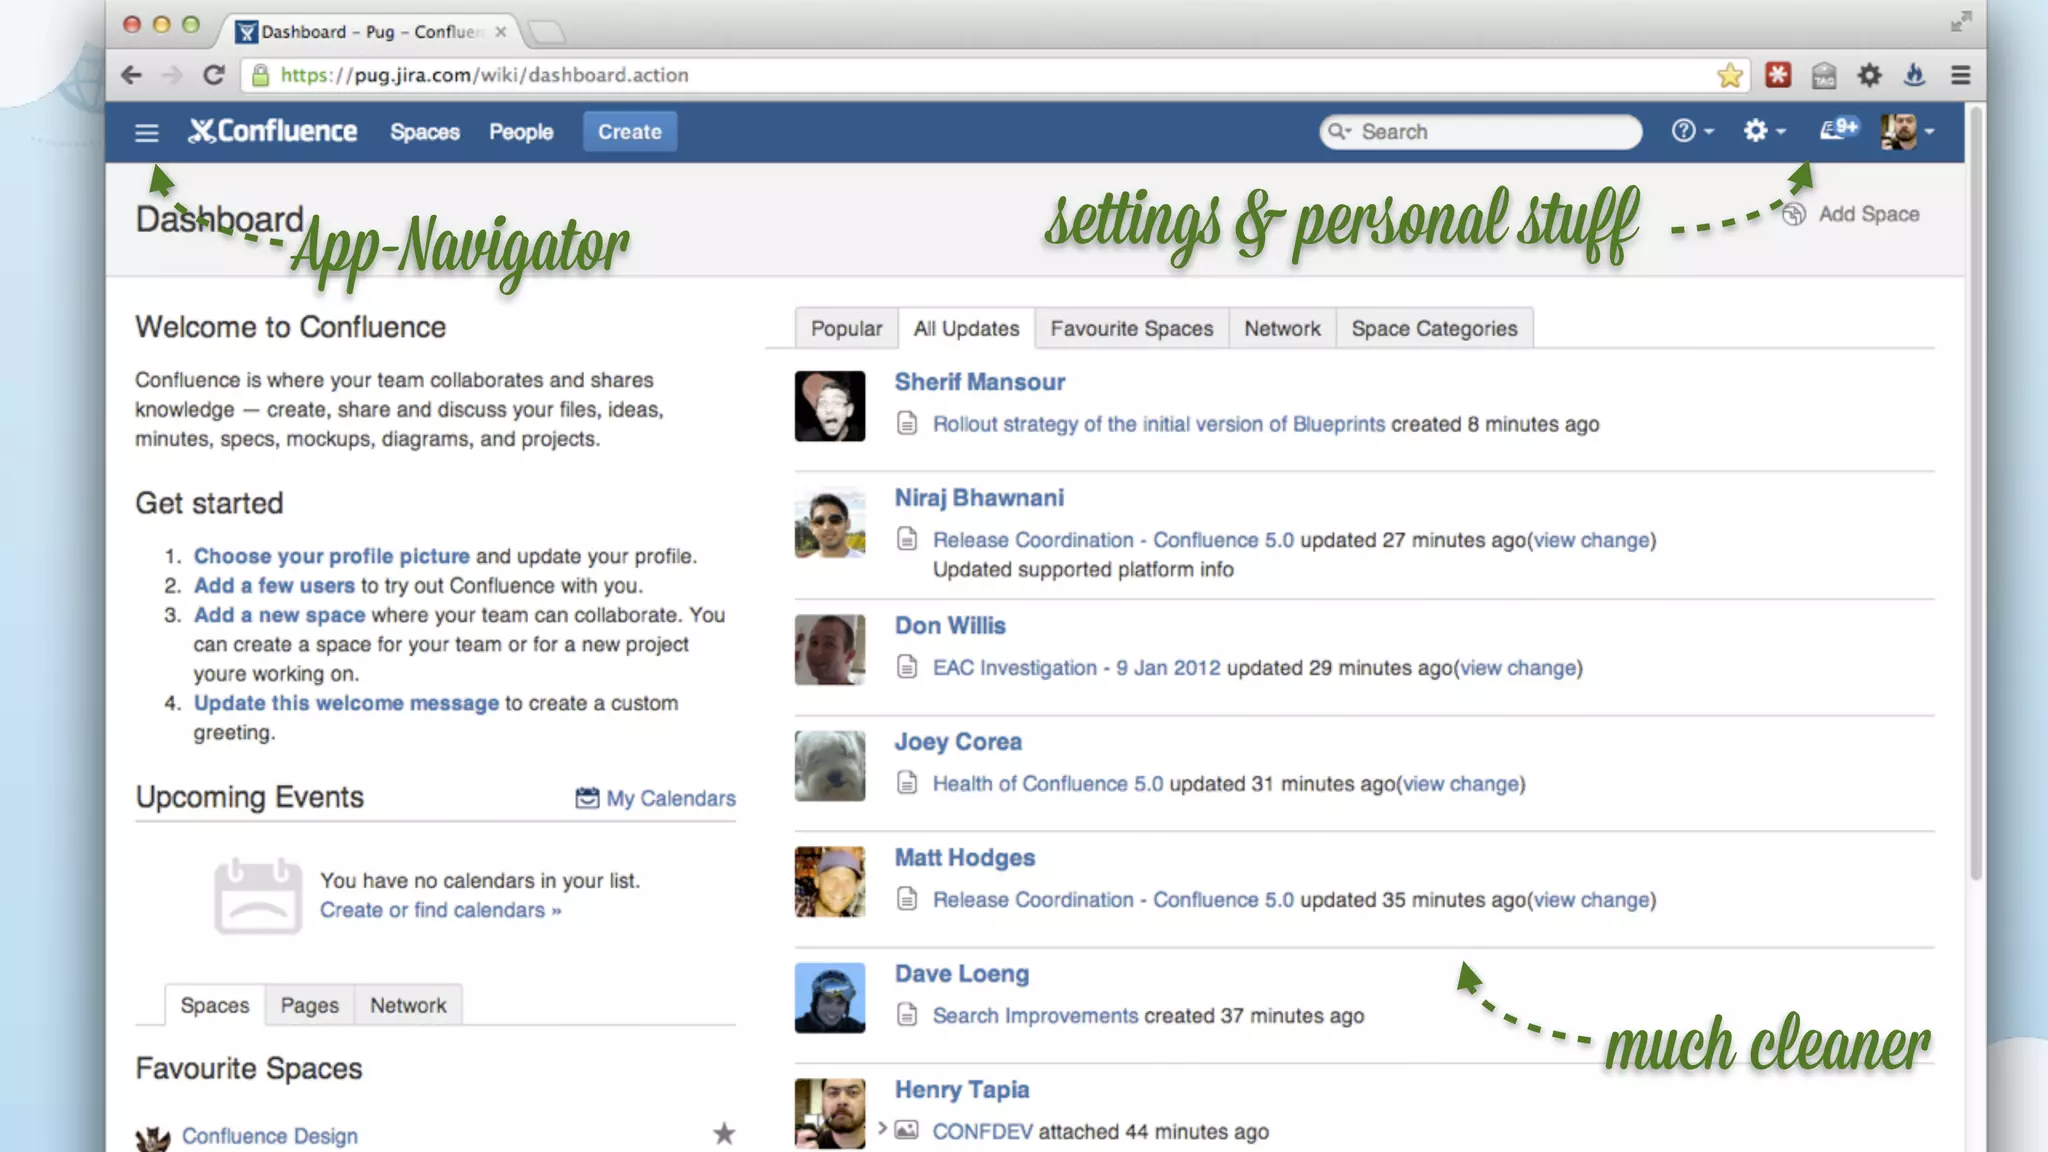Switch to the Favourite Spaces tab
Viewport: 2048px width, 1152px height.
[1132, 328]
